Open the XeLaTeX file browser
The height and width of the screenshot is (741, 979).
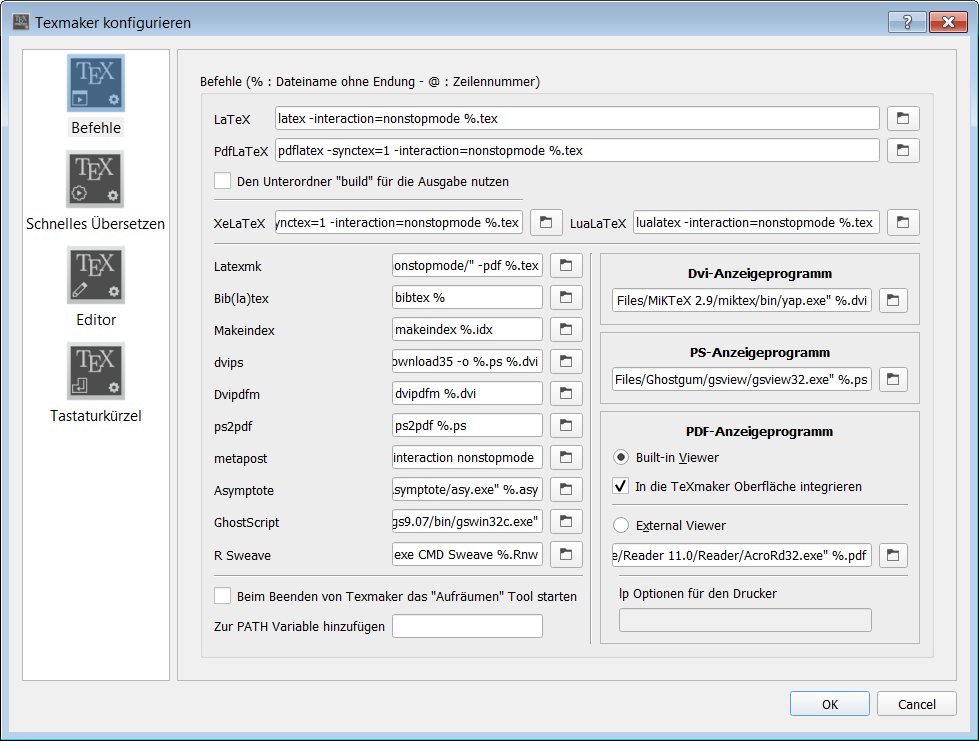(545, 222)
